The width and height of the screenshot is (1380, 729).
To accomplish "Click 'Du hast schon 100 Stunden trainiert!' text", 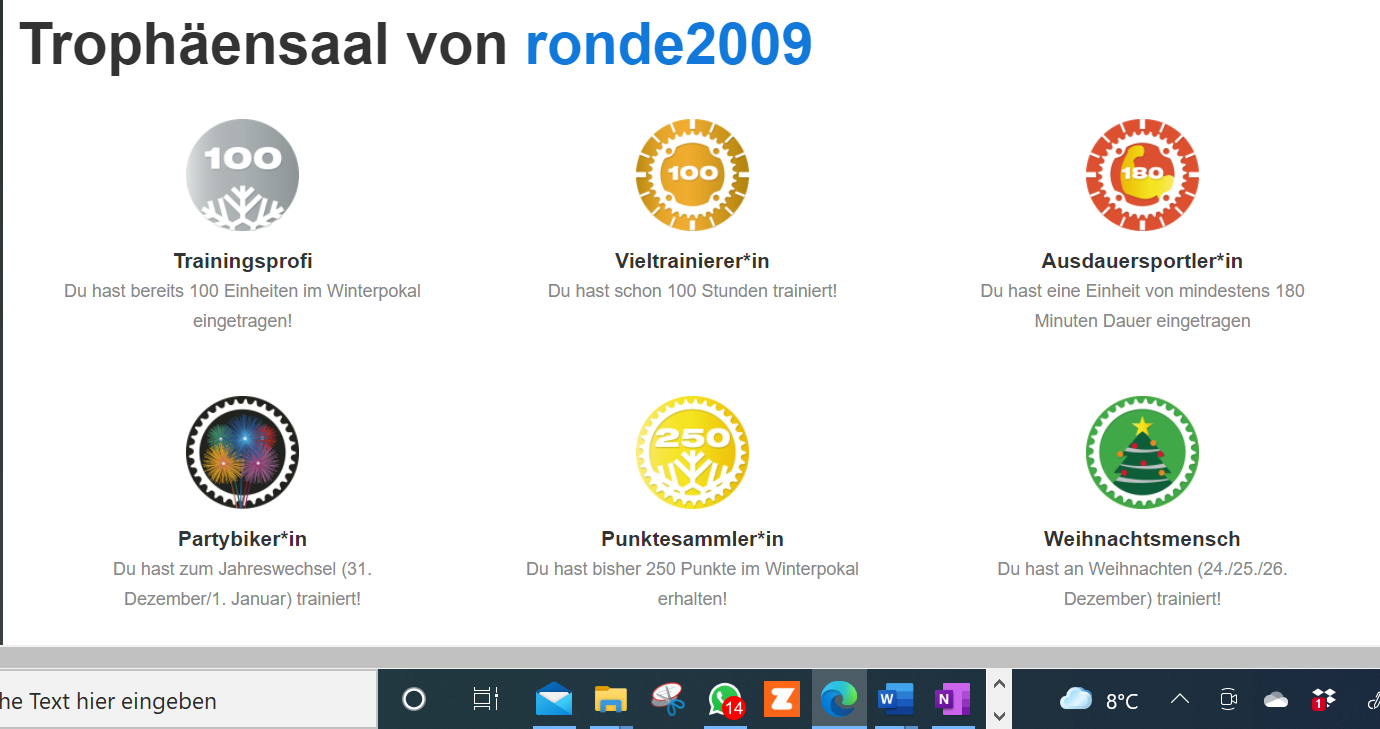I will [692, 291].
